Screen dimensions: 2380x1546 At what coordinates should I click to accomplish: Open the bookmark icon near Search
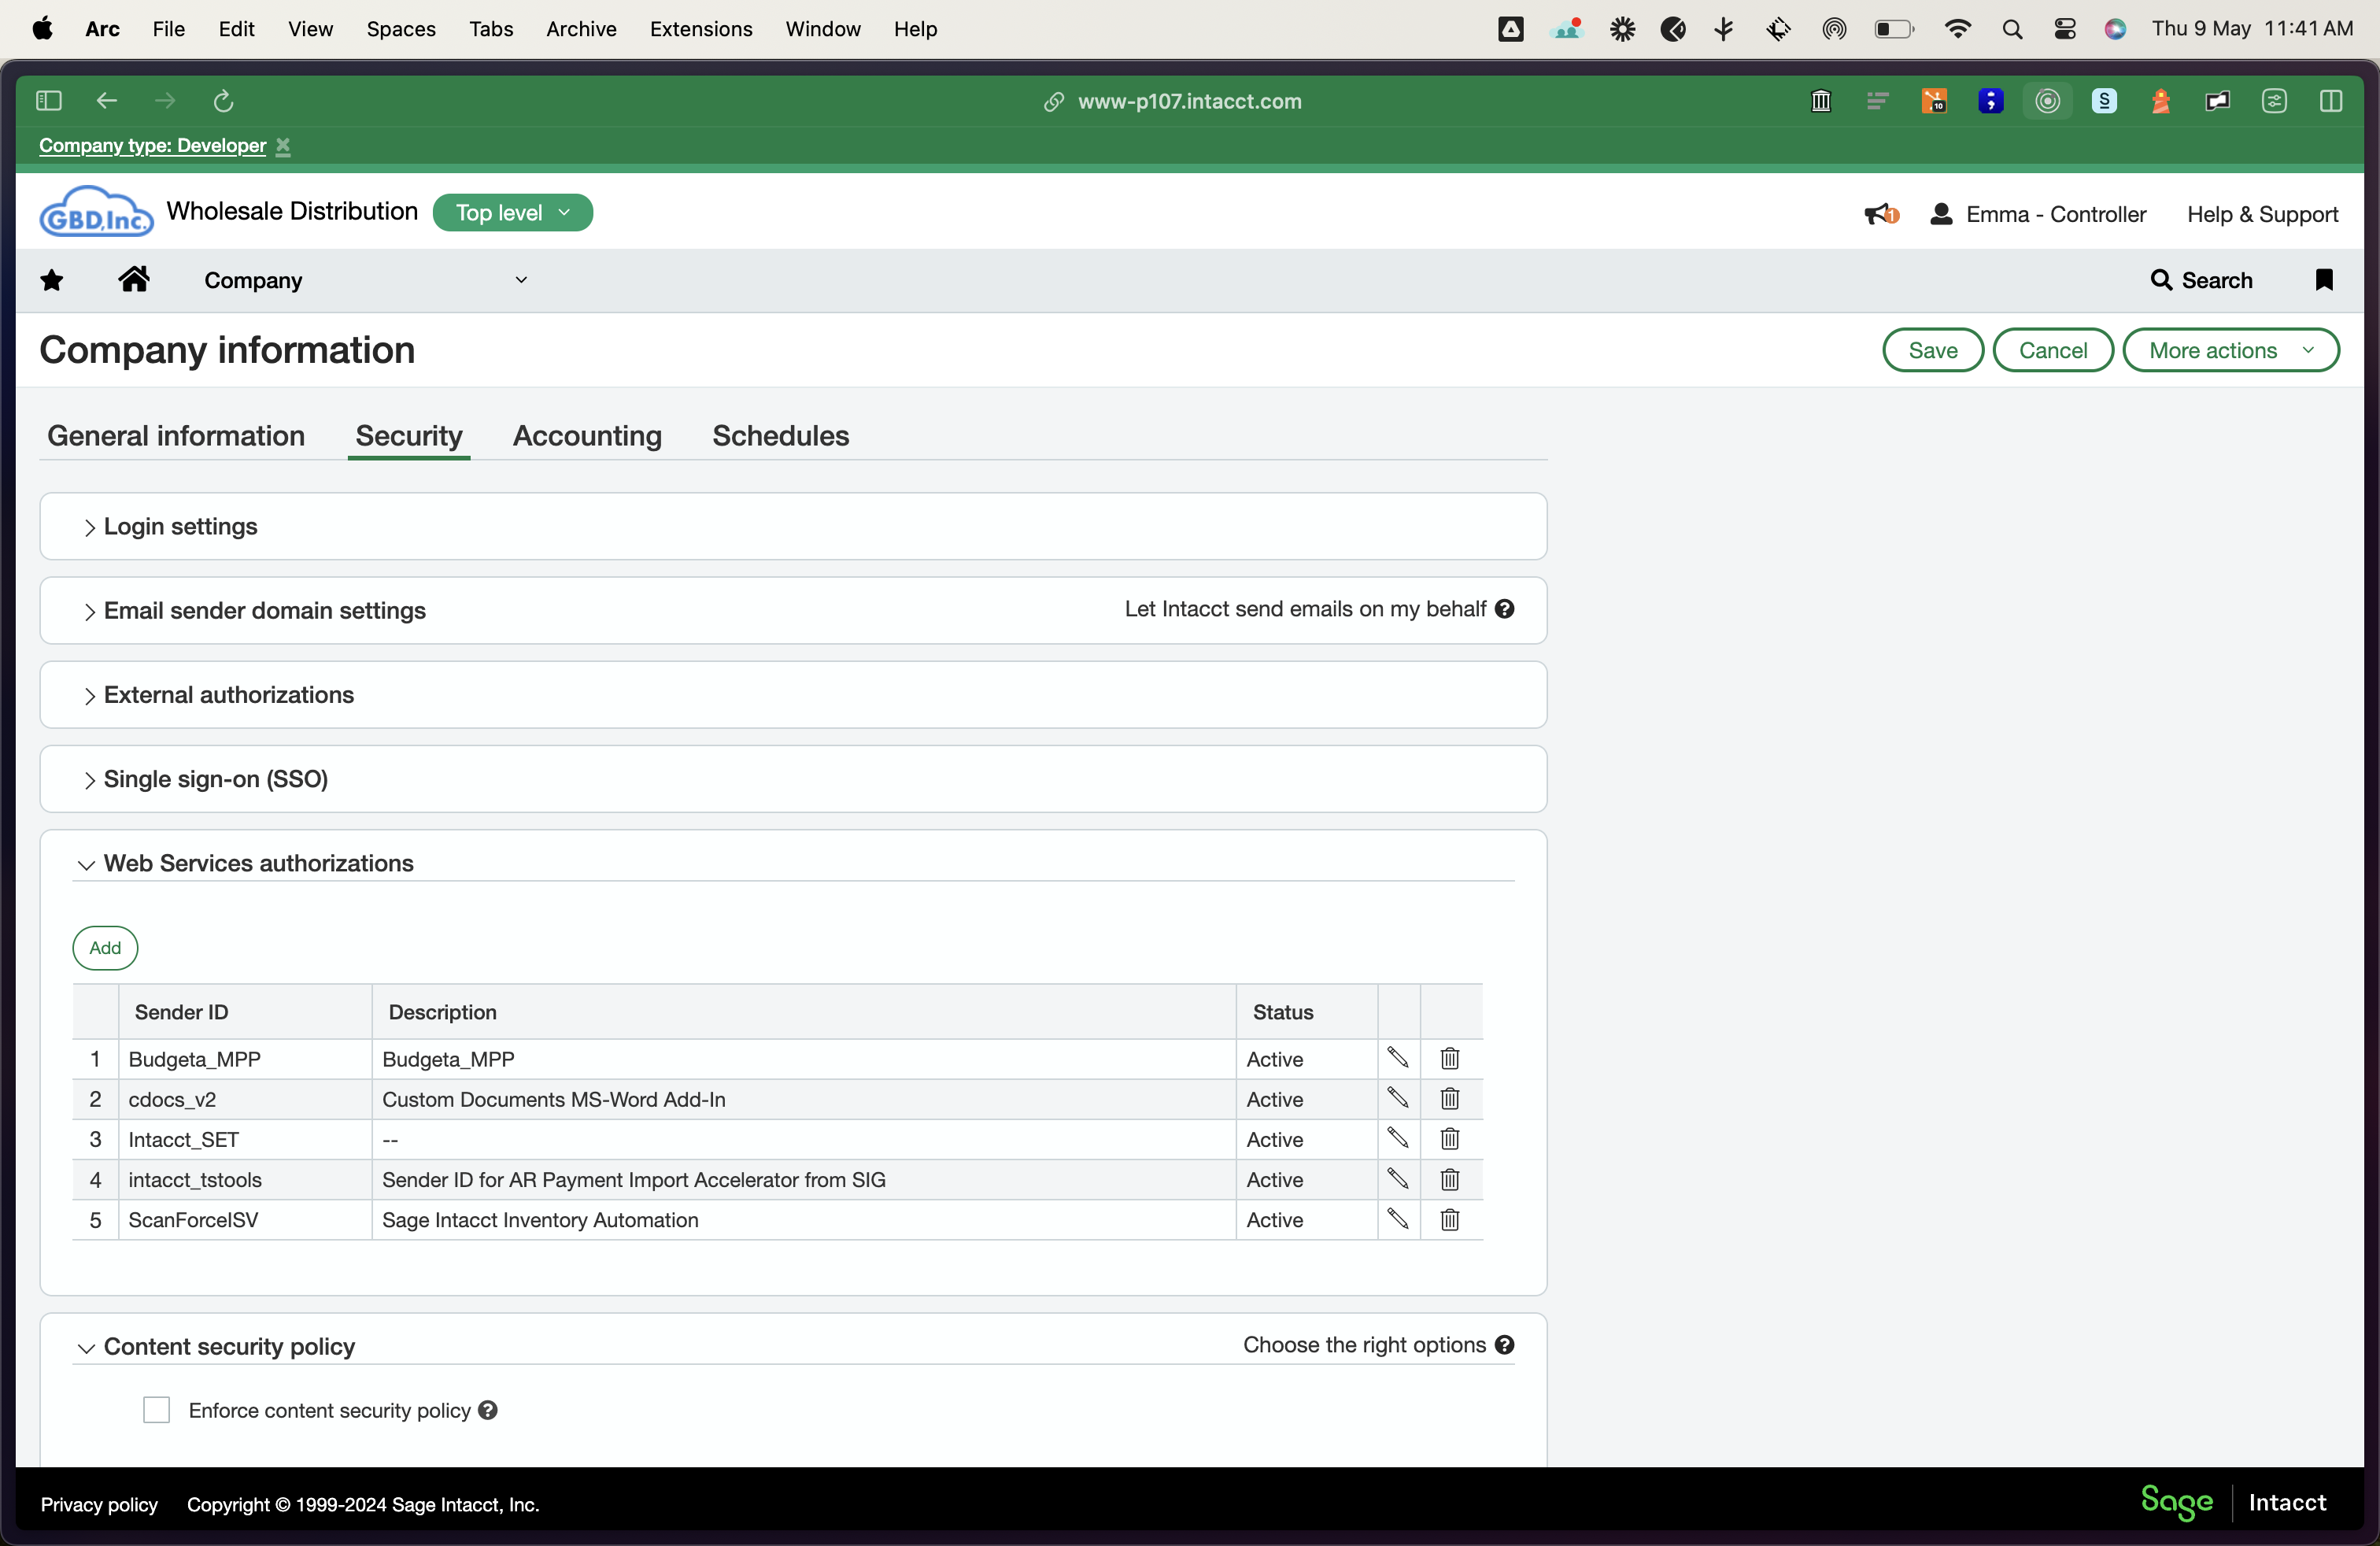[2323, 280]
